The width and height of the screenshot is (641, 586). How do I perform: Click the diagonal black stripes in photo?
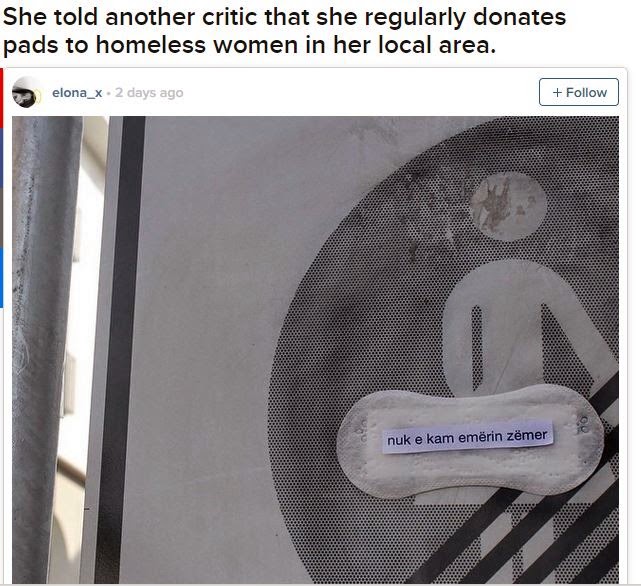(x=531, y=532)
